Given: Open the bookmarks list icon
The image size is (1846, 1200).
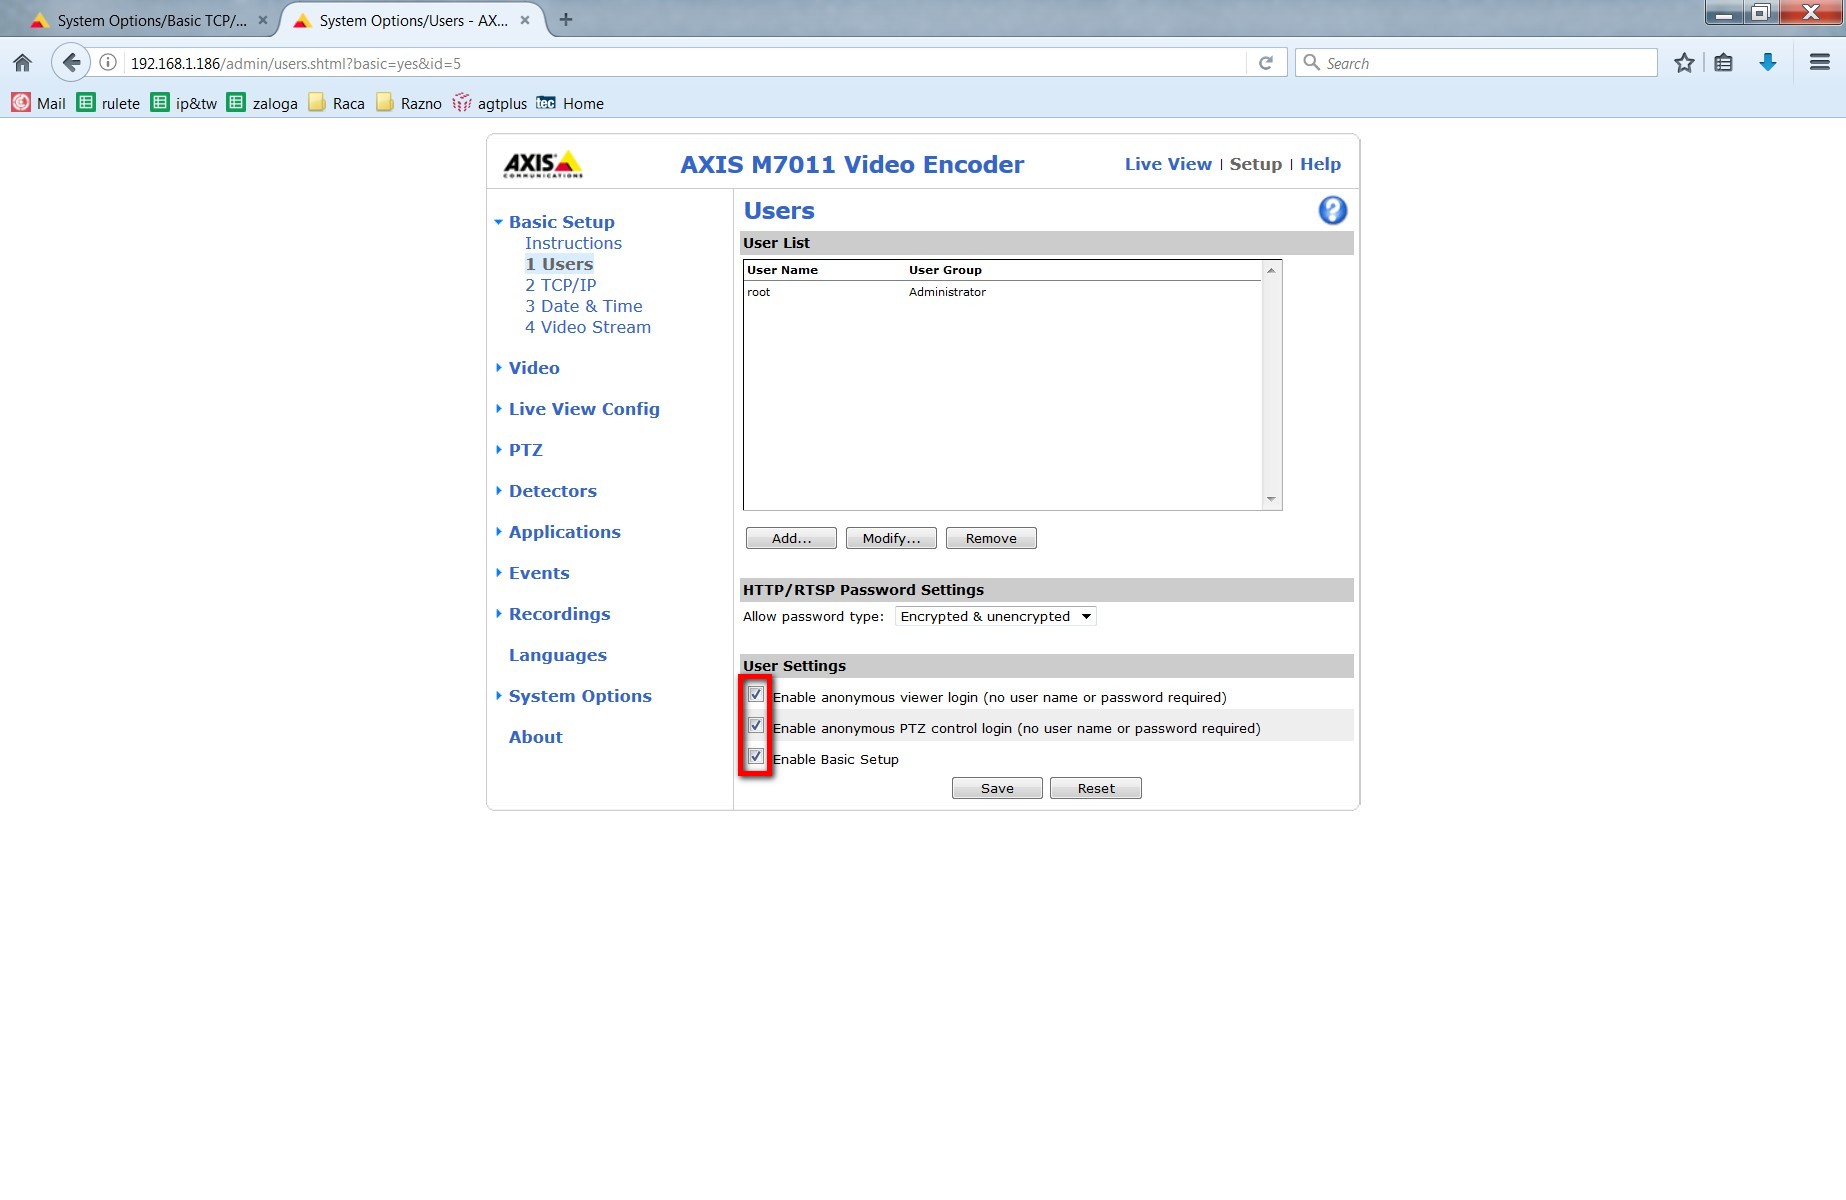Looking at the screenshot, I should (1723, 63).
